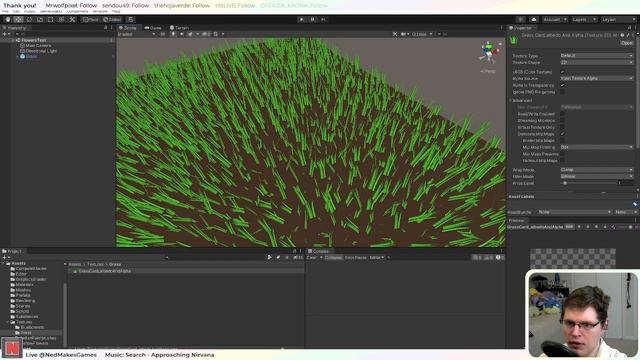Adjust the Aniso Level slider
The height and width of the screenshot is (360, 640).
click(589, 183)
